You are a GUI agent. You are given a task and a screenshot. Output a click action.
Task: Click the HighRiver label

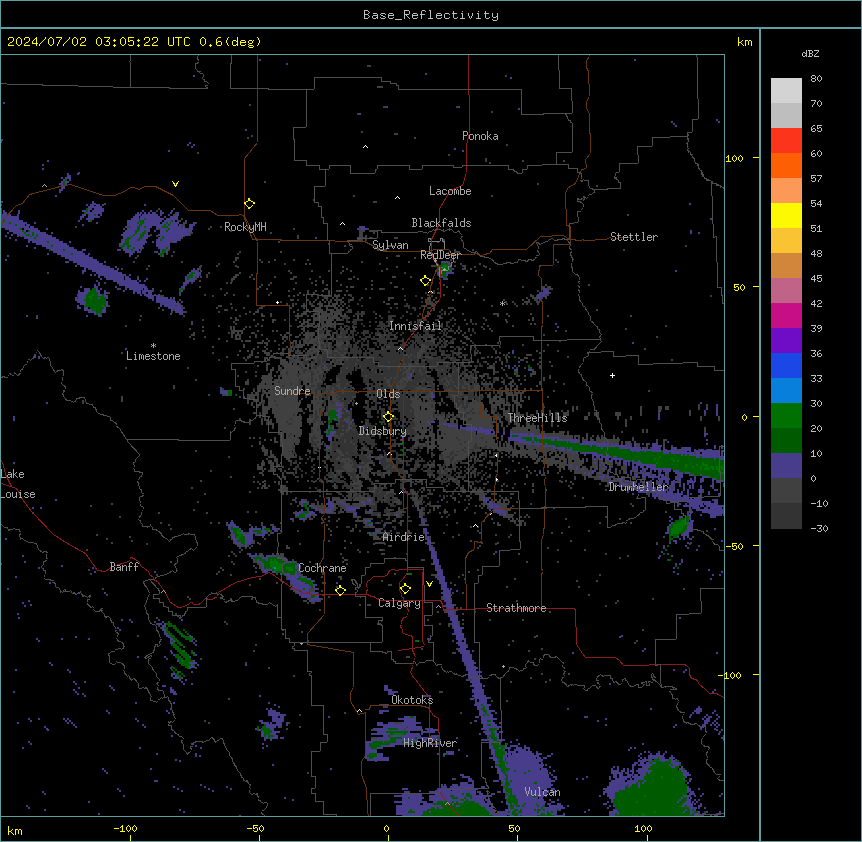pyautogui.click(x=430, y=743)
